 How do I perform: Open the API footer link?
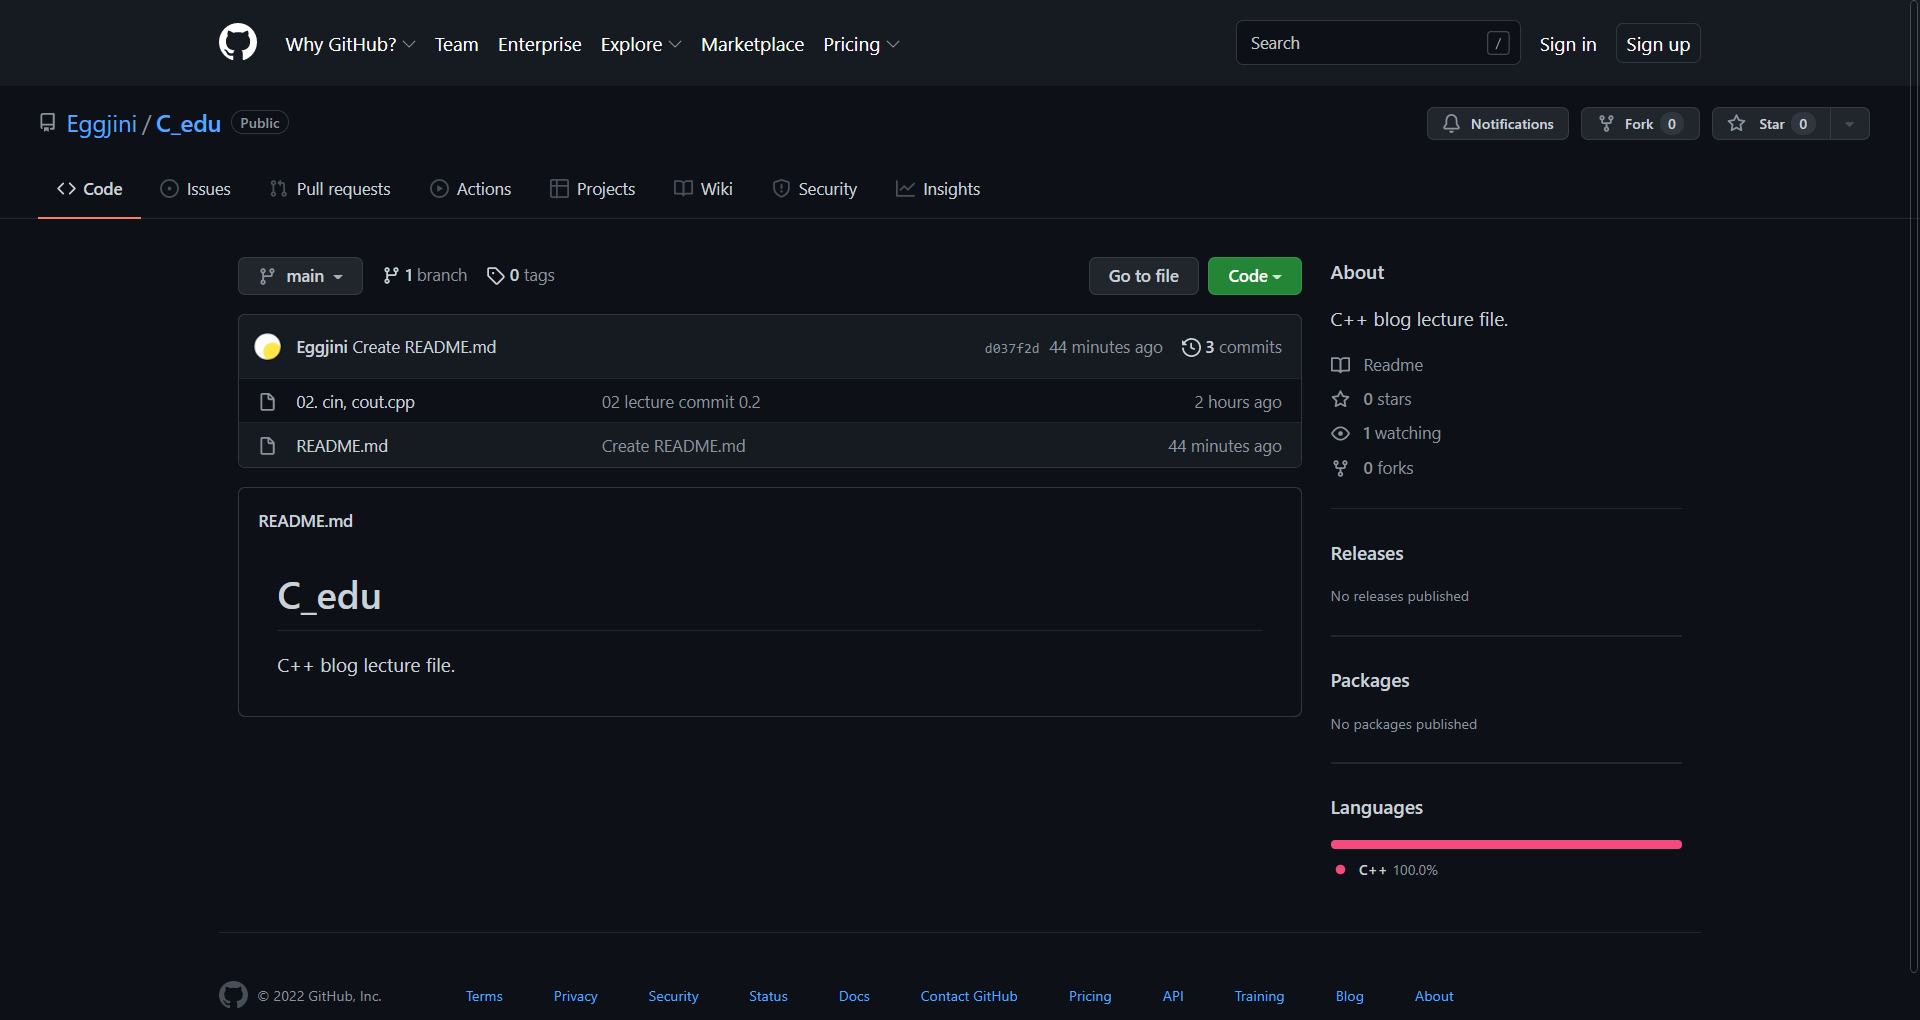(x=1173, y=996)
